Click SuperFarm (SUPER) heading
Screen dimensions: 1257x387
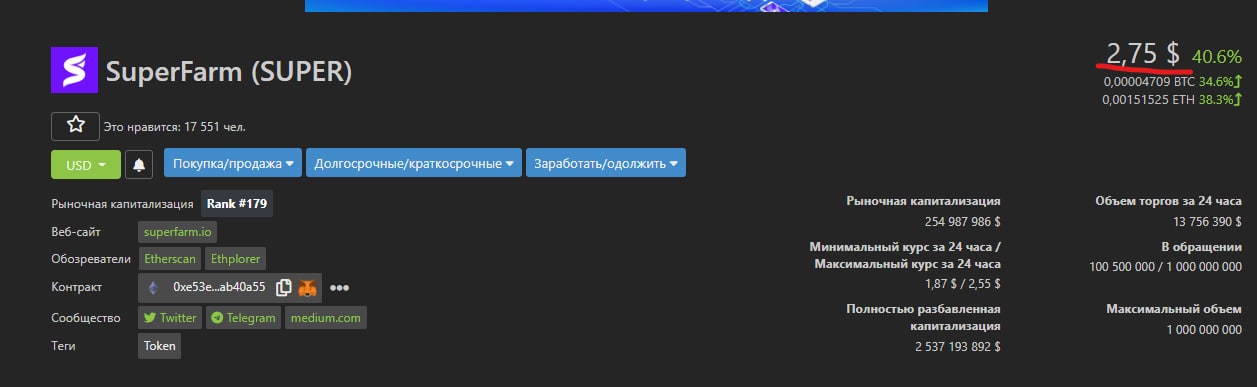tap(229, 72)
